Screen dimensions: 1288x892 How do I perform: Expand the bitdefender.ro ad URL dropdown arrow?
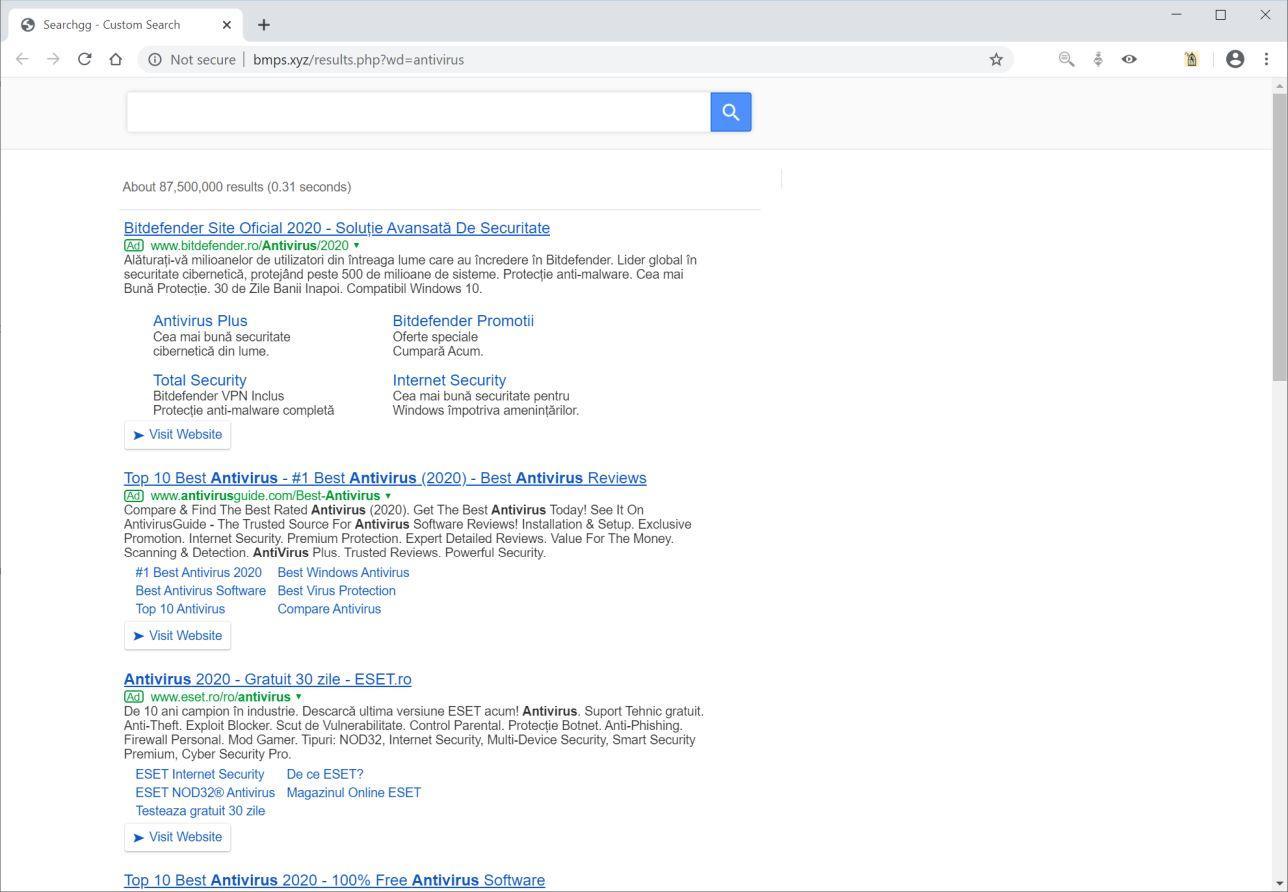coord(356,246)
